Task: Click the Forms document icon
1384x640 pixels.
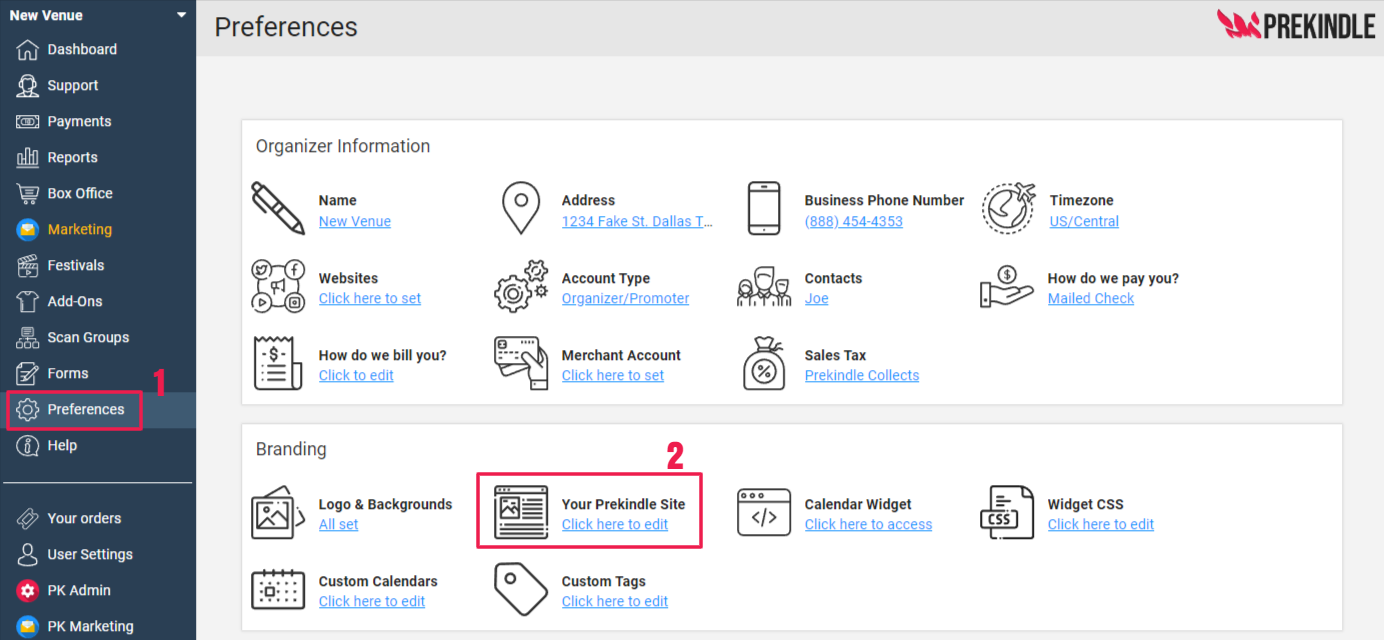Action: [x=28, y=373]
